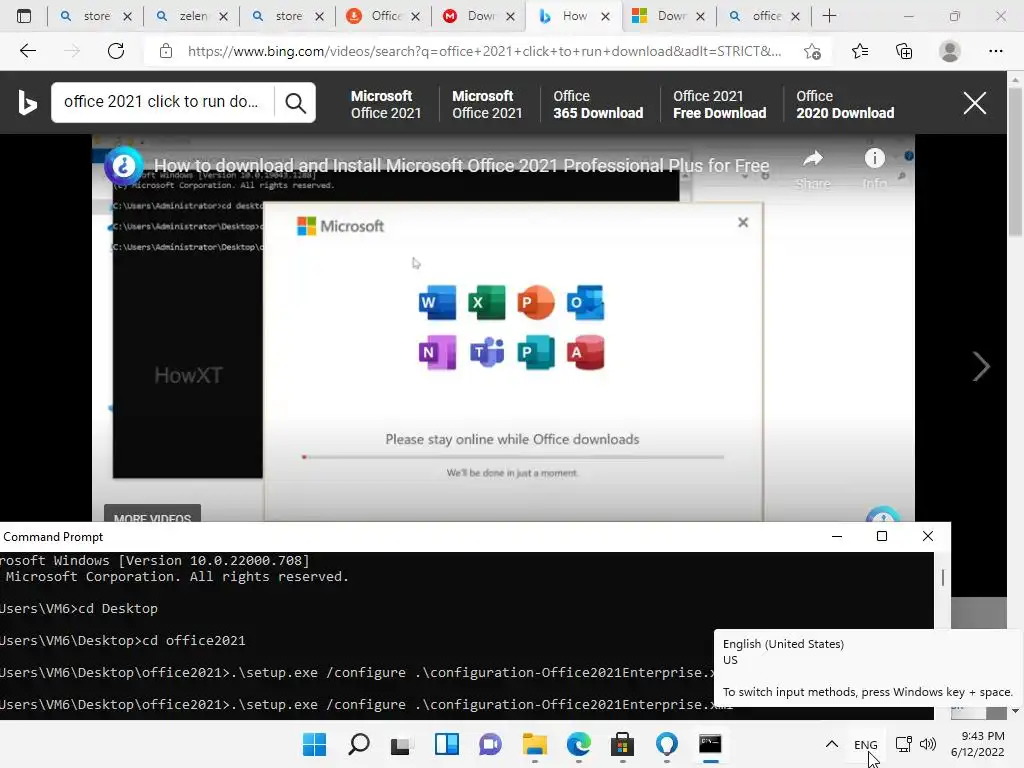Close the Bing video overlay with X
Screen dimensions: 1024x768
pyautogui.click(x=974, y=103)
